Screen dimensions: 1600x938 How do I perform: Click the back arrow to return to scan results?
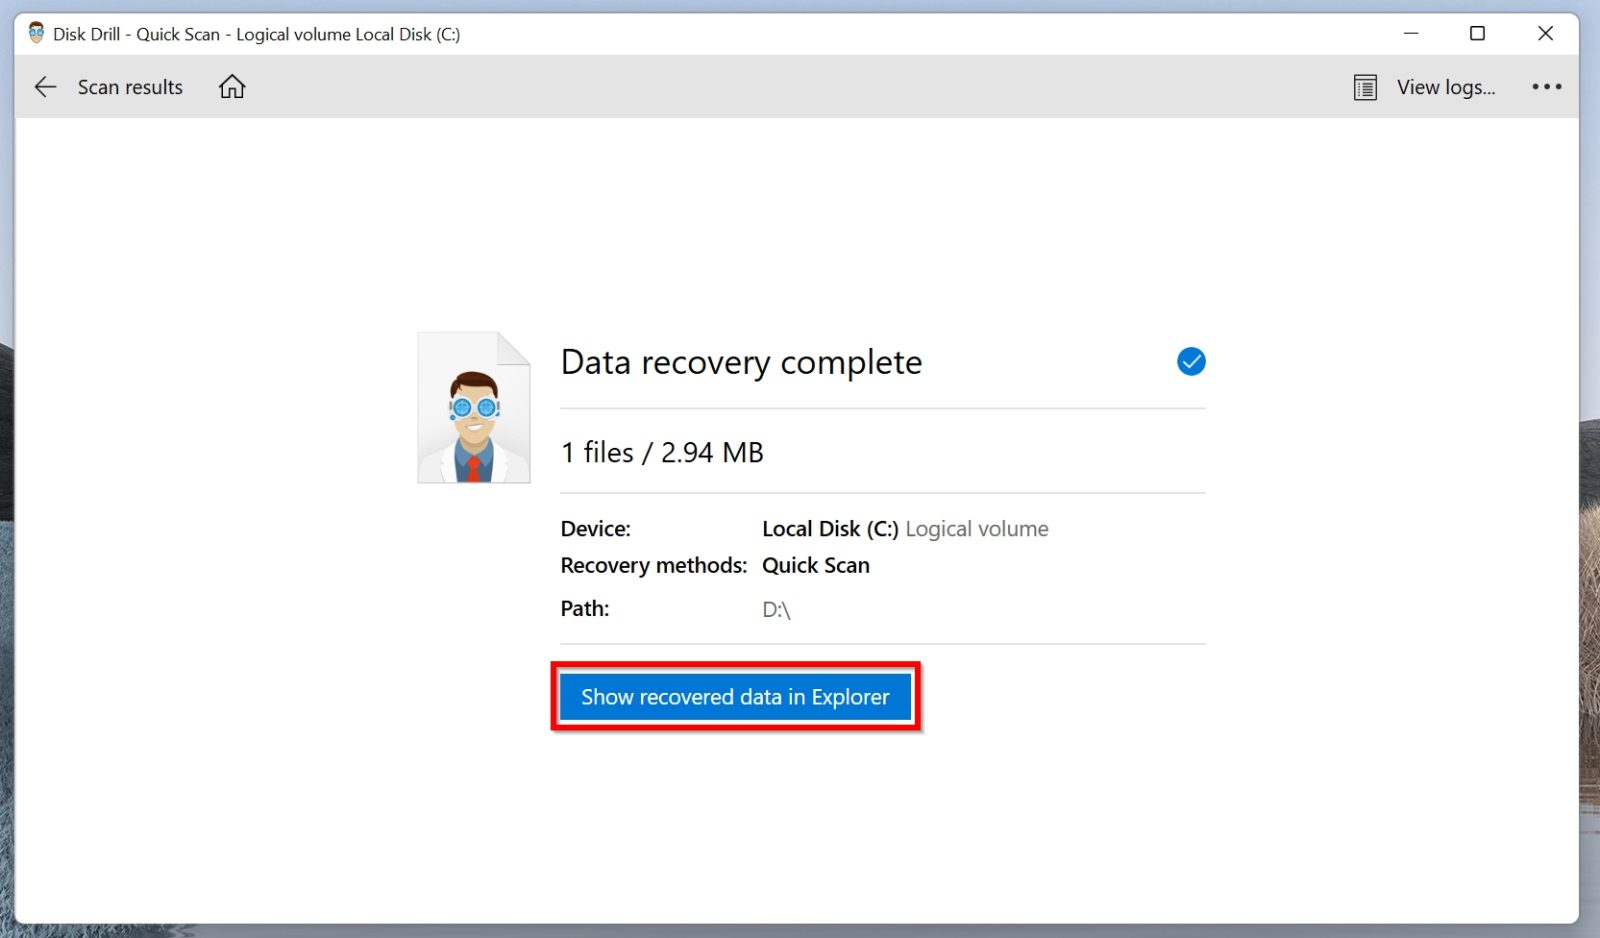click(x=46, y=87)
